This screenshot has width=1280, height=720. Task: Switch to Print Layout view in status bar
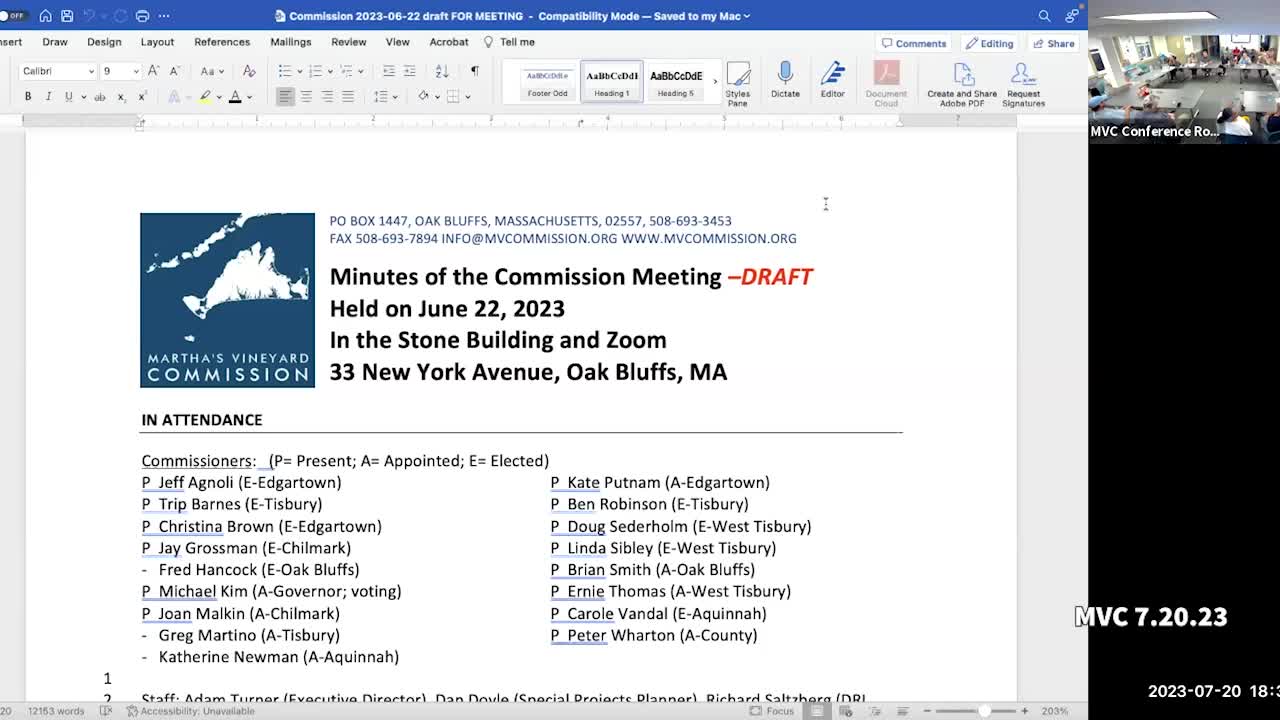click(x=817, y=711)
